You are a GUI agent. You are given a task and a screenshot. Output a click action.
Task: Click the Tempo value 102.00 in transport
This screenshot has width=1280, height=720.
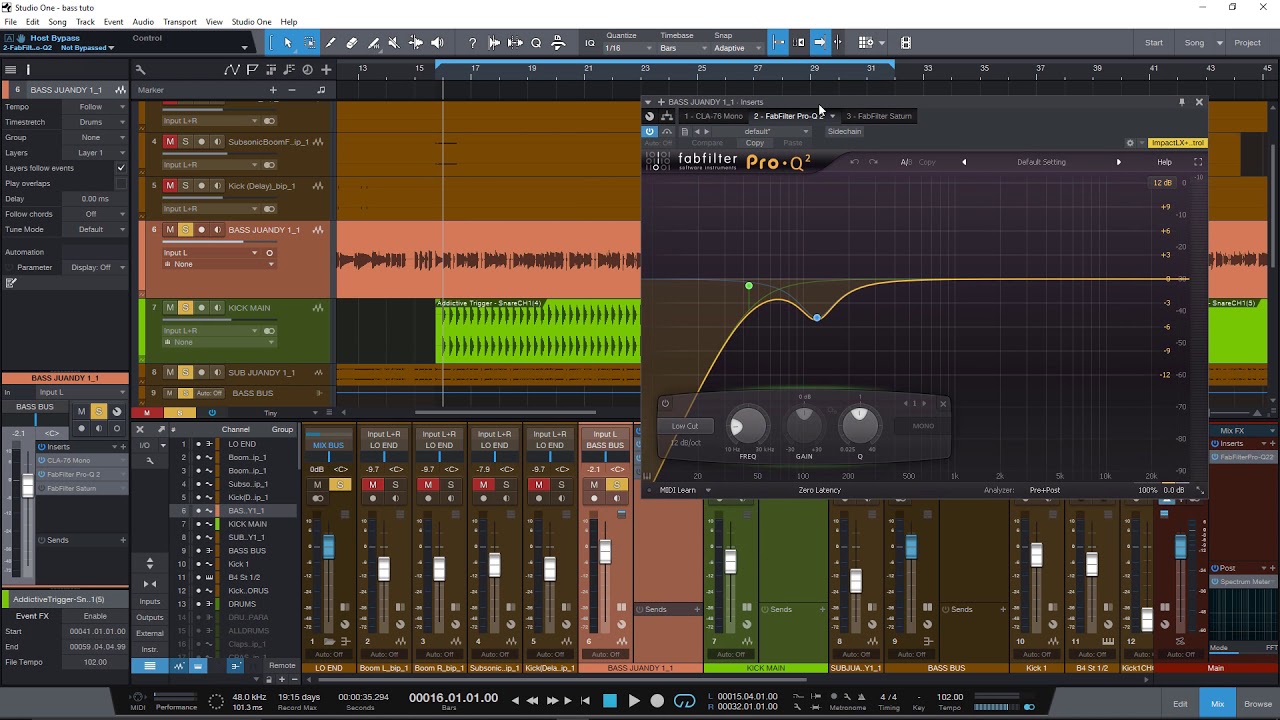pos(949,697)
